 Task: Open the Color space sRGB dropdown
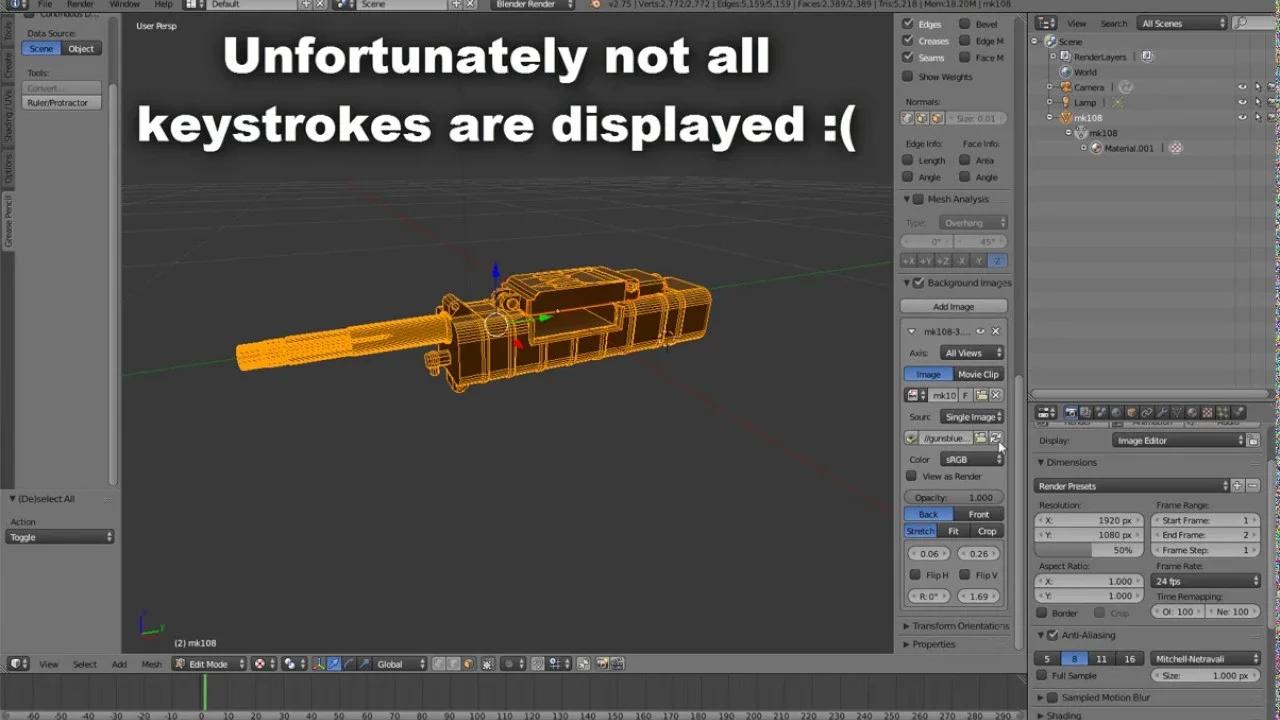971,459
